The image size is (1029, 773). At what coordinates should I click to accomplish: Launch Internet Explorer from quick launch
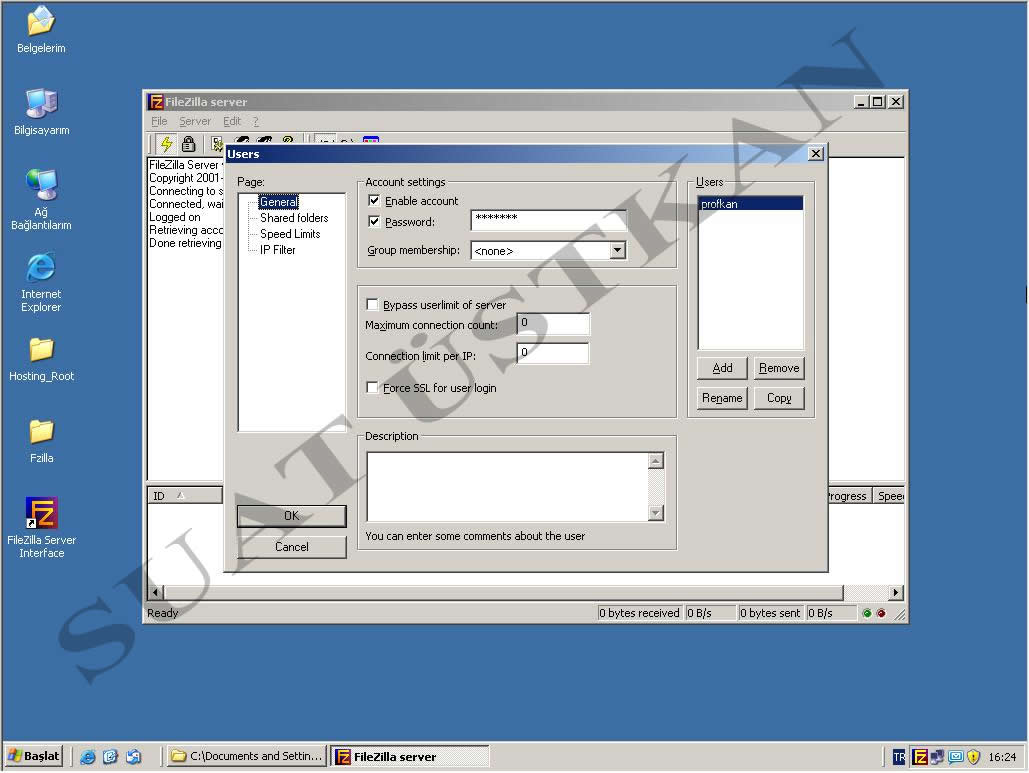coord(87,757)
